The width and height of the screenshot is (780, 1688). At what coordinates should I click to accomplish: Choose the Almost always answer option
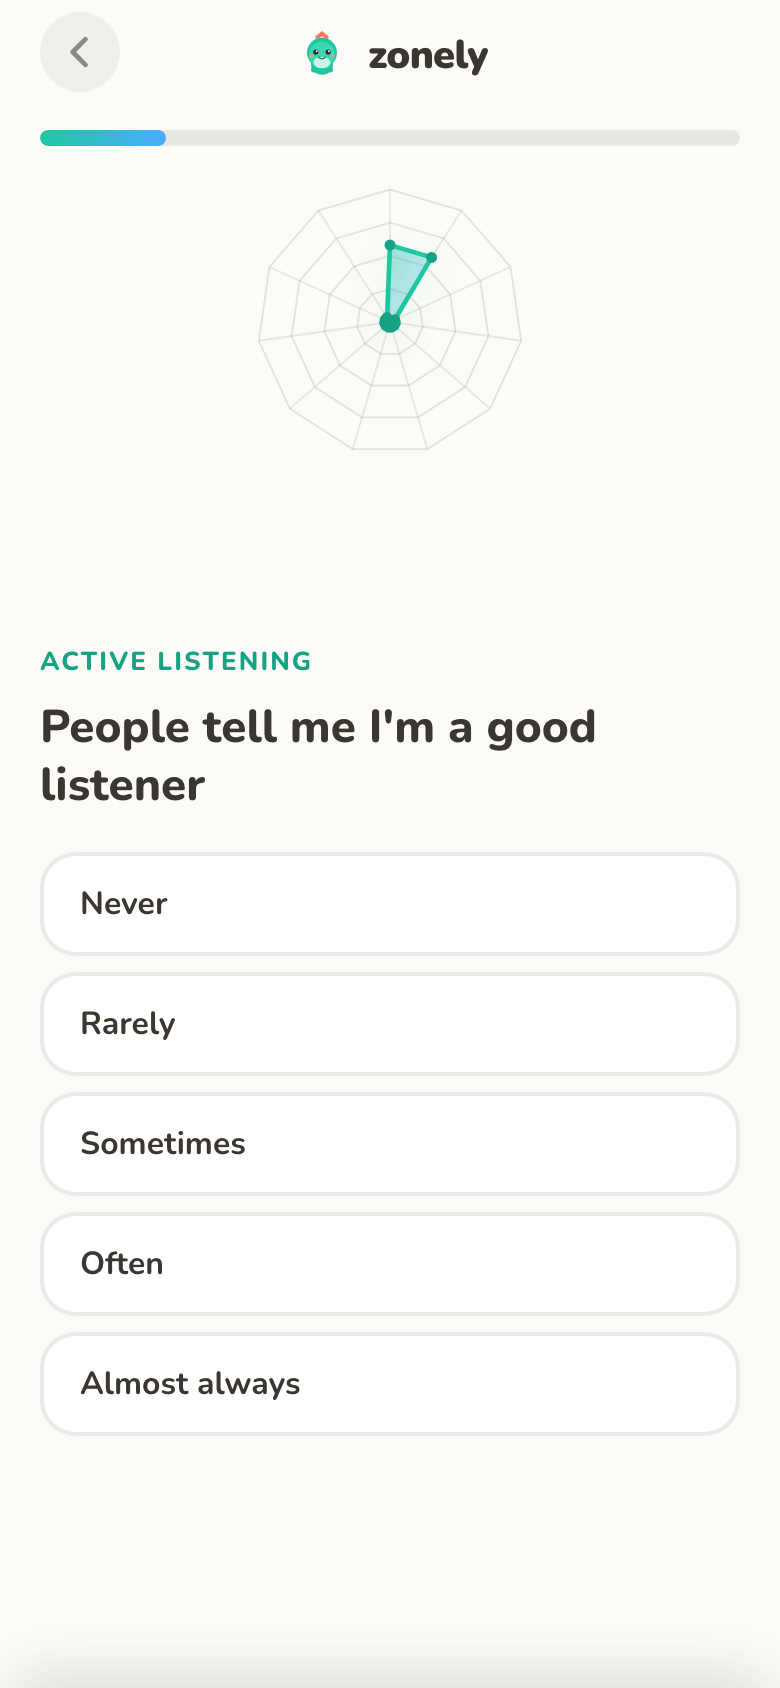[390, 1384]
